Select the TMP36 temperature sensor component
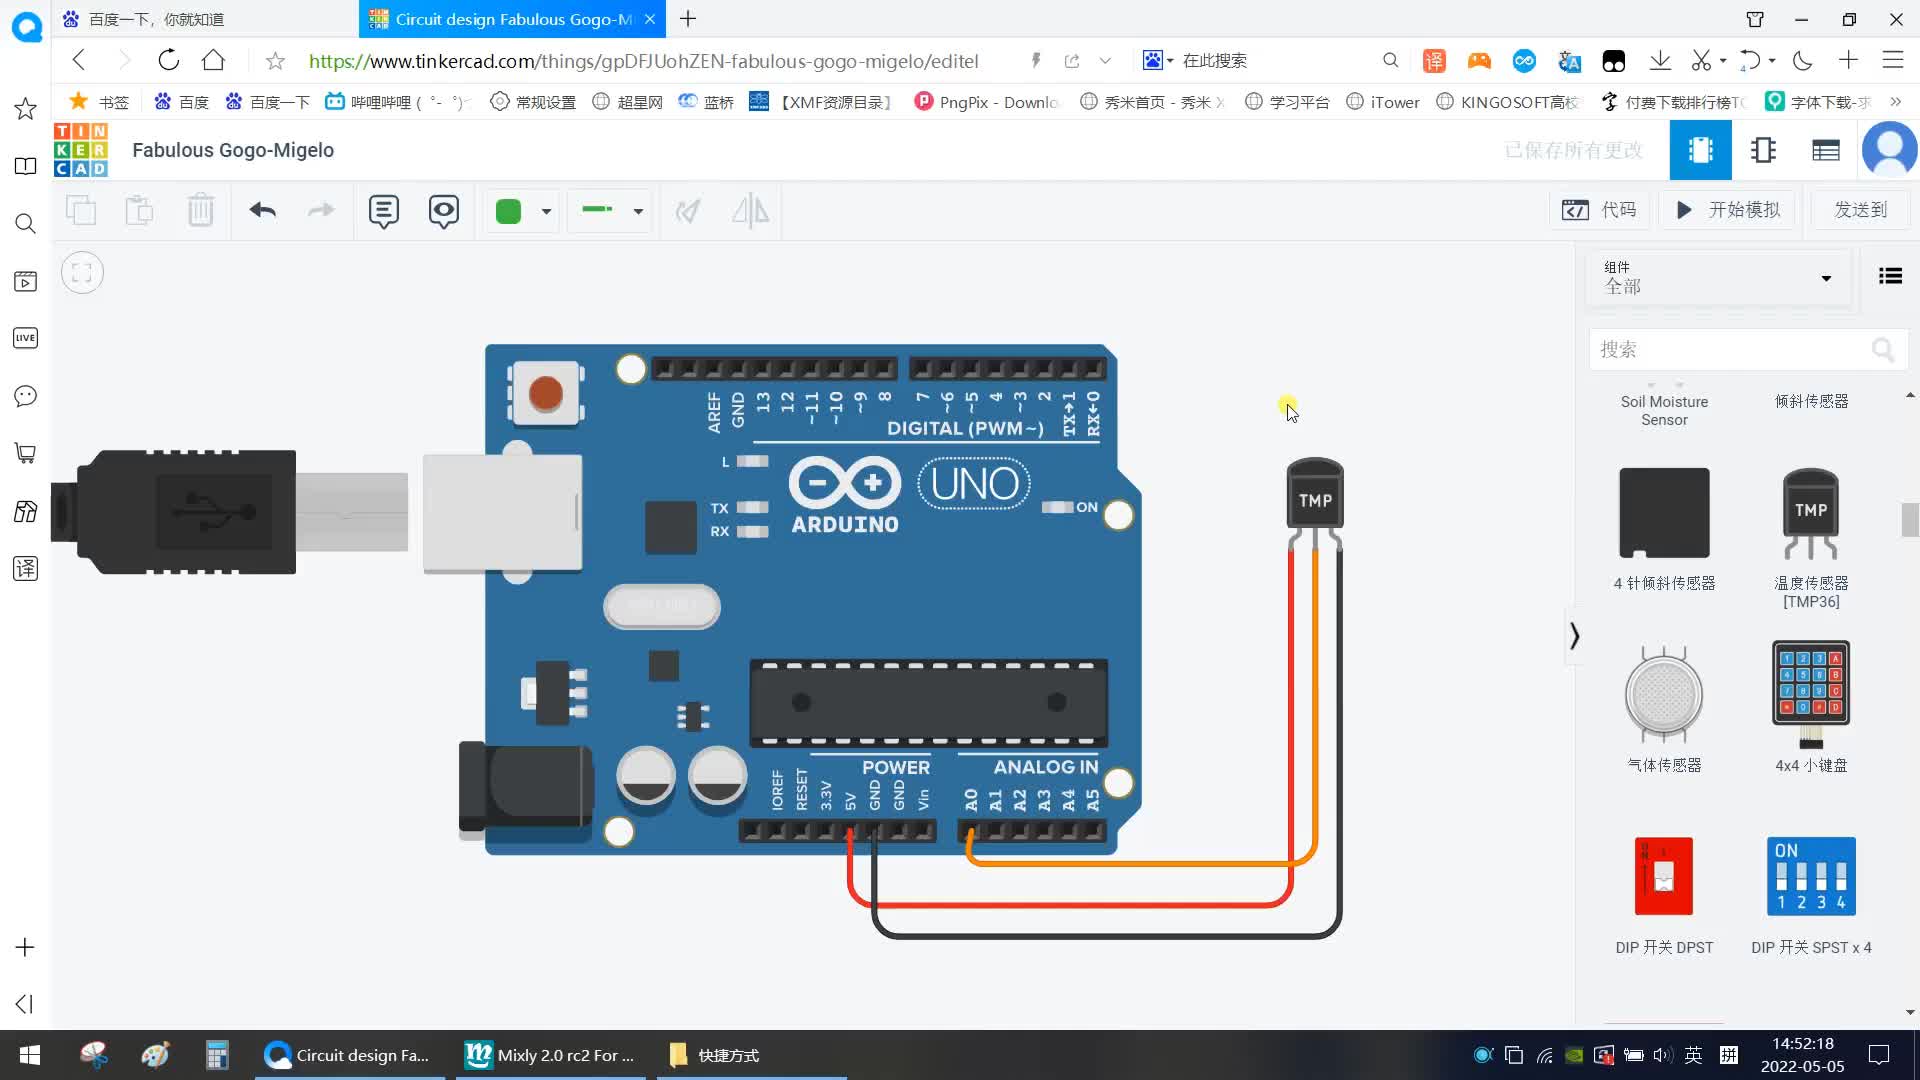This screenshot has width=1920, height=1080. click(1811, 538)
